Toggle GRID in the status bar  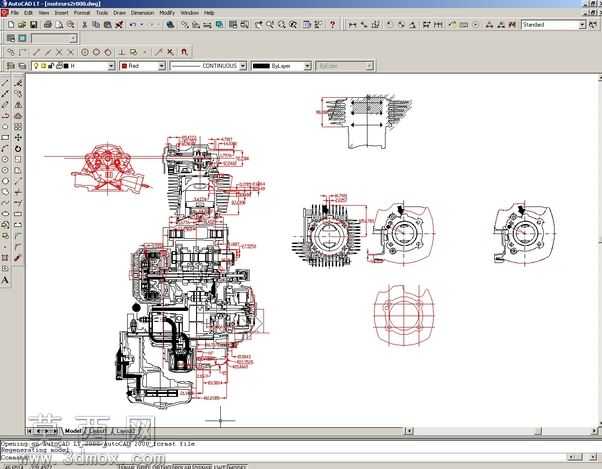click(x=143, y=467)
